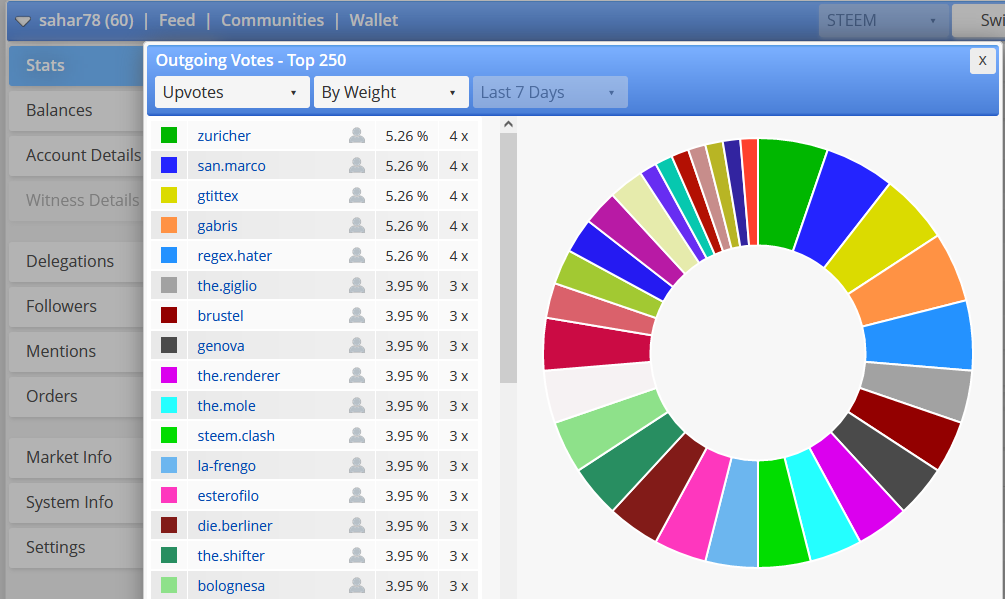Click the profile icon in the.giglio row
Viewport: 1005px width, 599px height.
click(357, 285)
